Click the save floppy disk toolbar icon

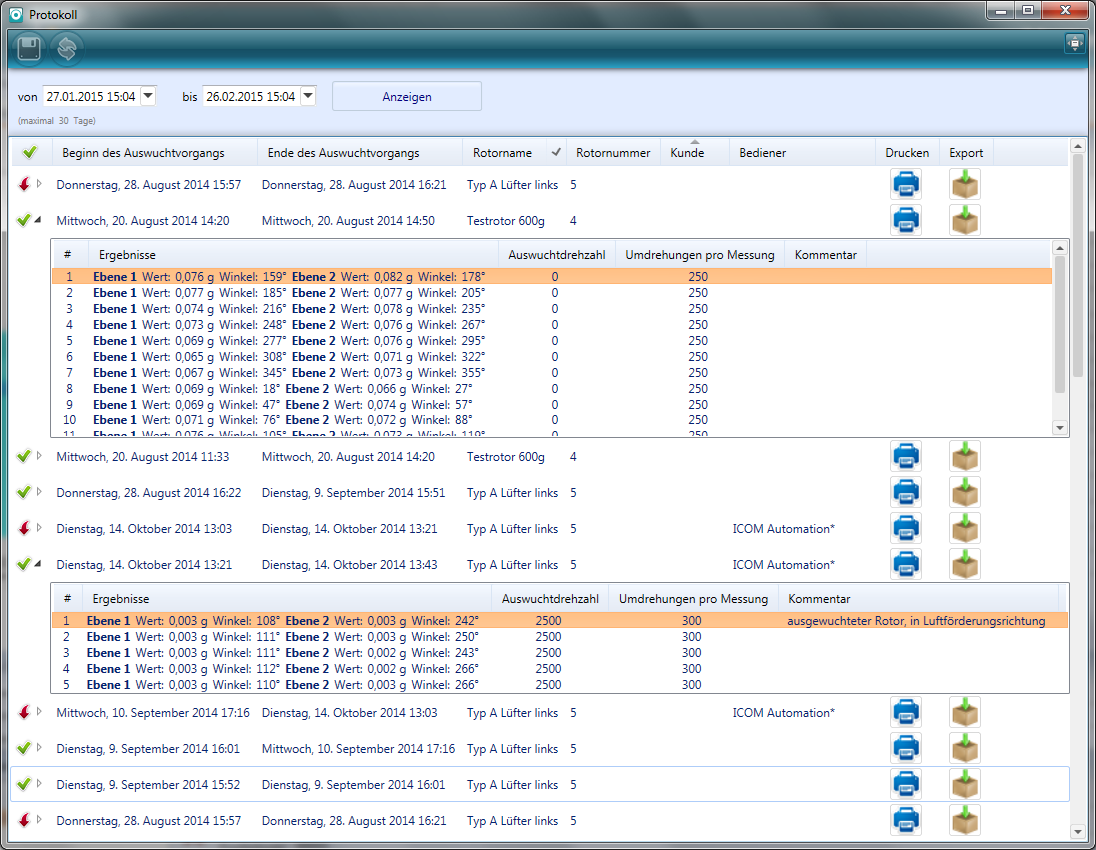[x=29, y=49]
